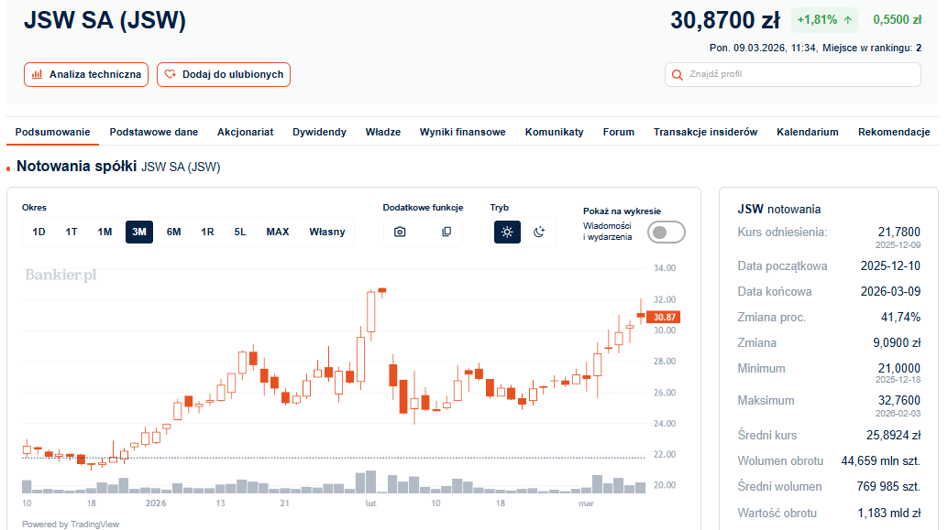The height and width of the screenshot is (530, 948).
Task: Open the Podstawowe dane tab
Action: coord(154,132)
